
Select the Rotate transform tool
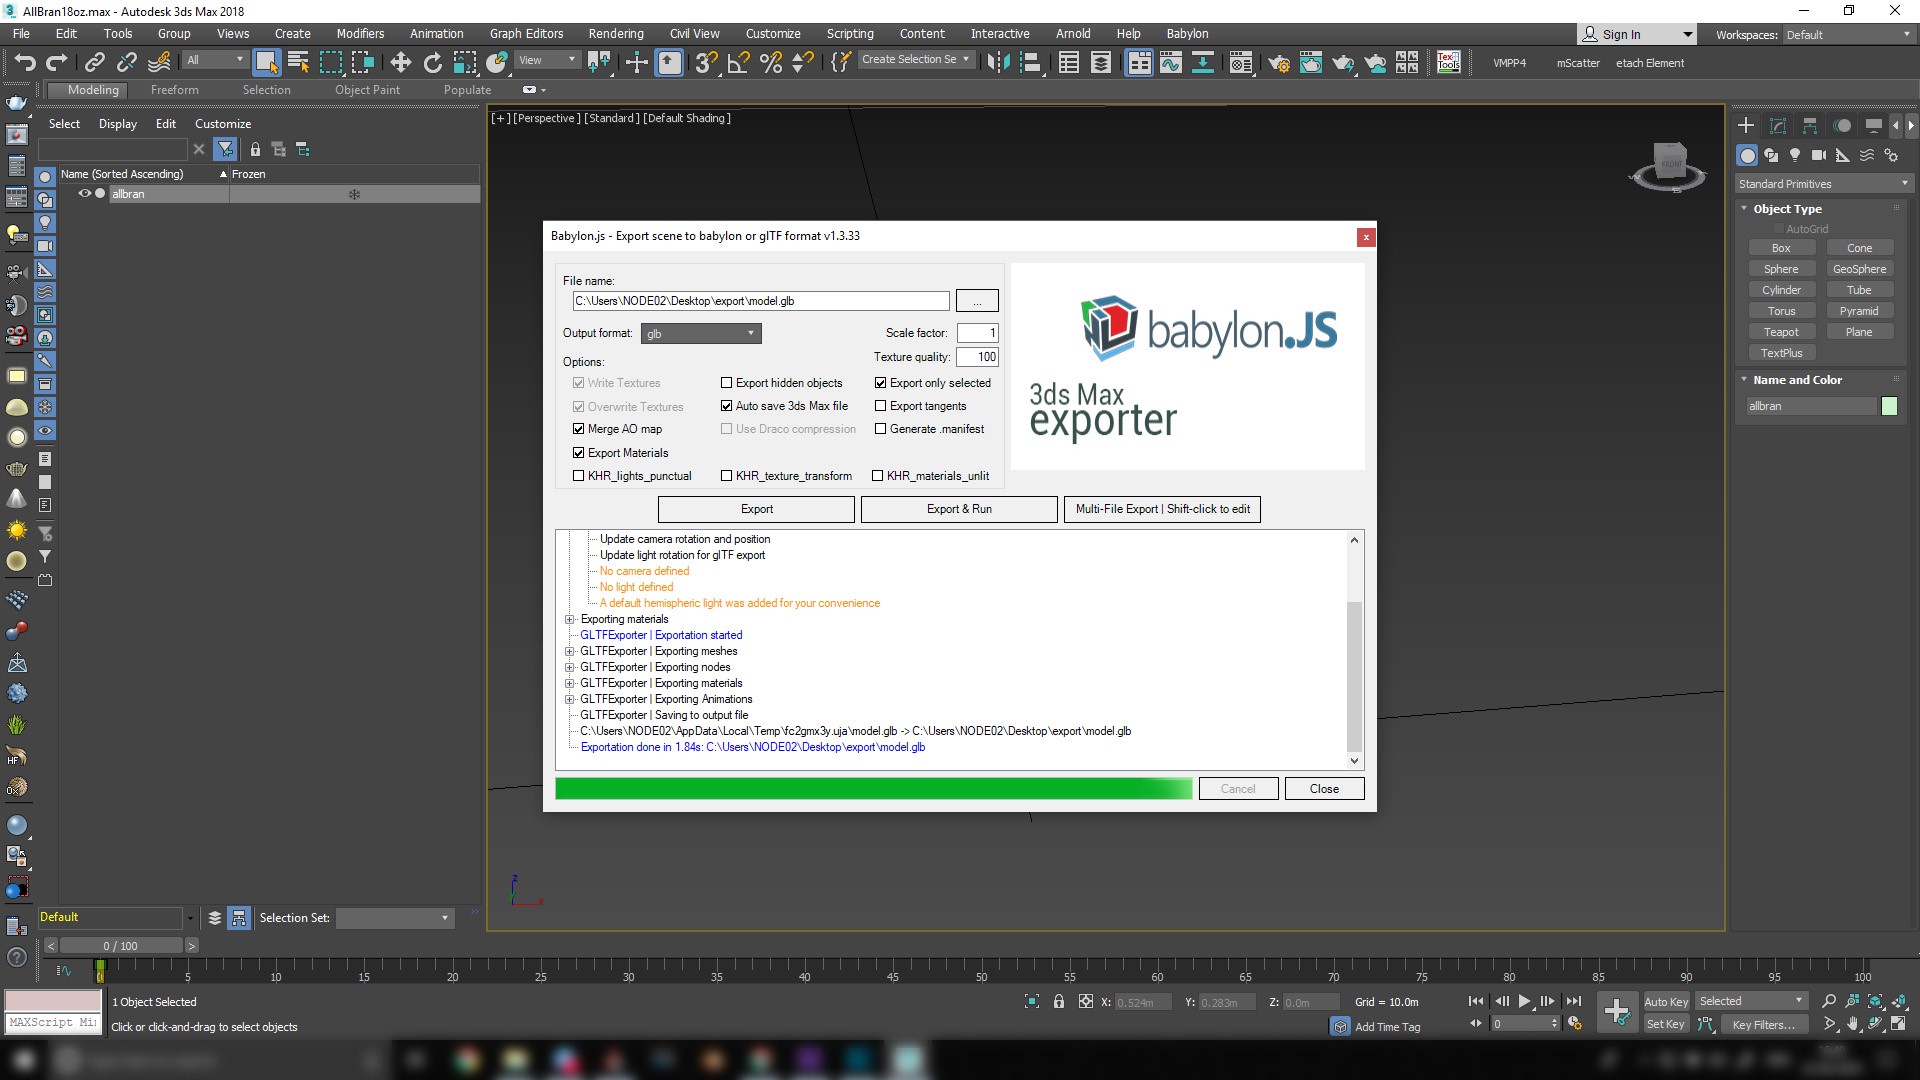(432, 63)
